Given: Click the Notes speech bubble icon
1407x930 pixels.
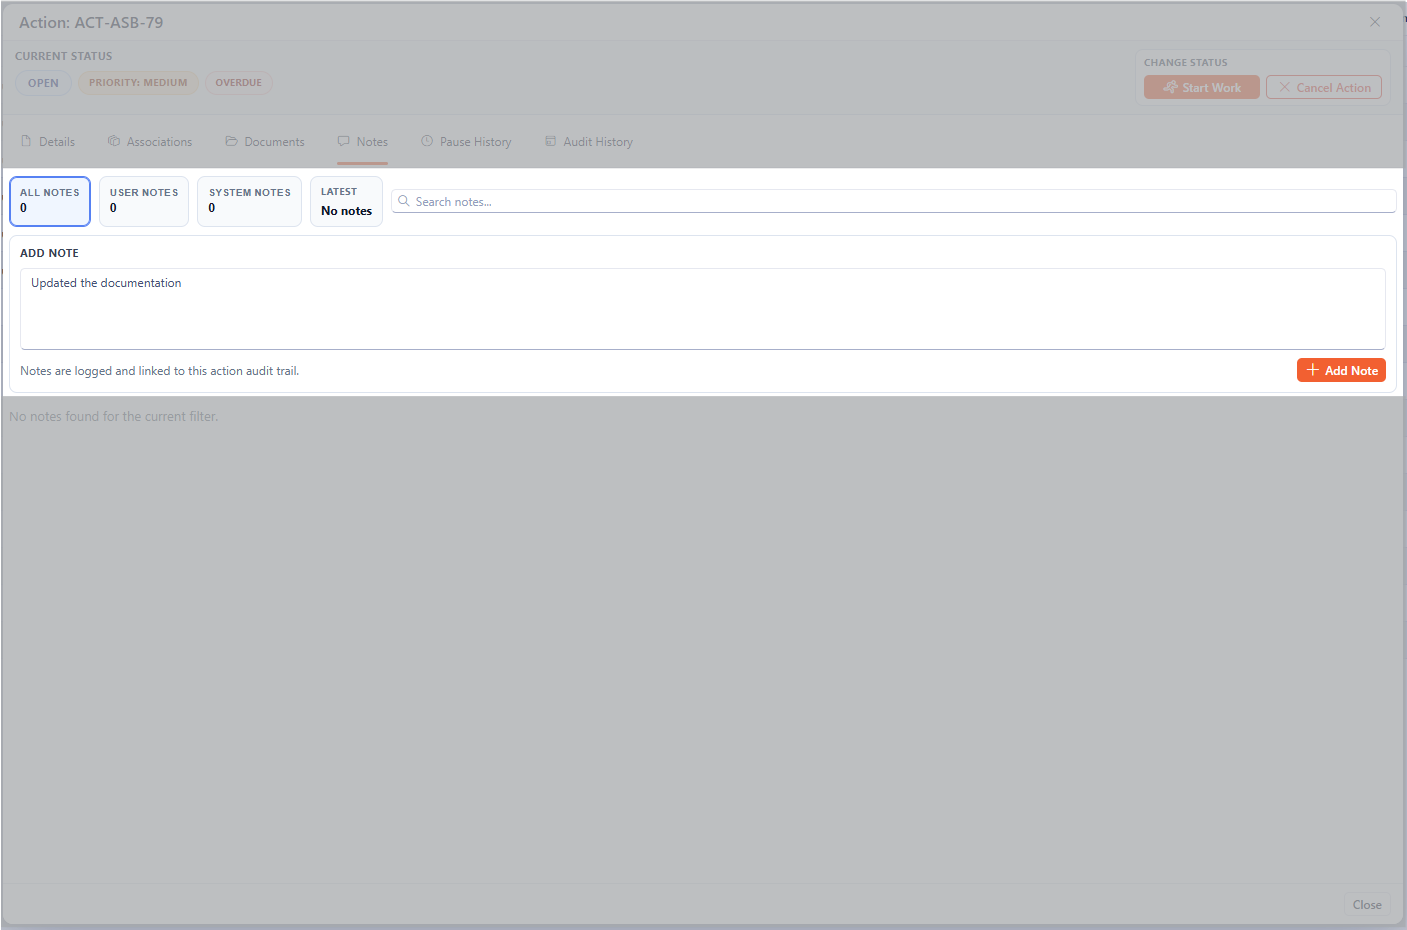Looking at the screenshot, I should (x=343, y=141).
